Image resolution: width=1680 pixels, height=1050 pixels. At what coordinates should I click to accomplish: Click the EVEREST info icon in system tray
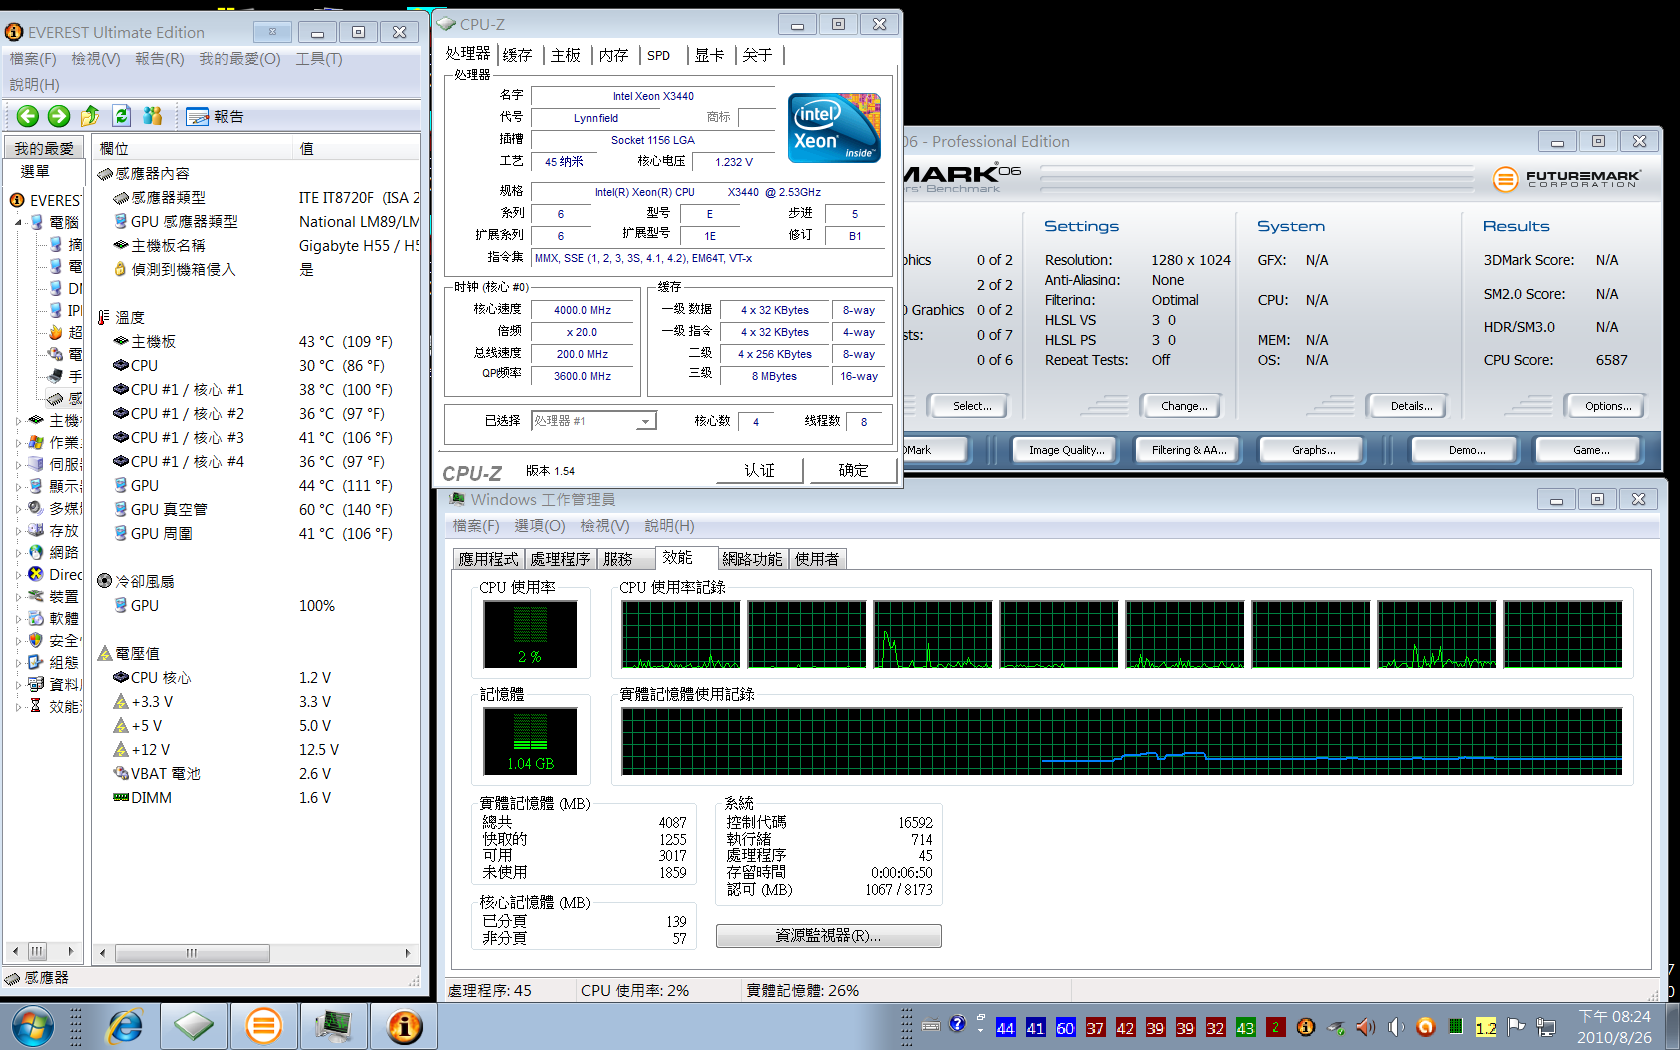click(1306, 1027)
